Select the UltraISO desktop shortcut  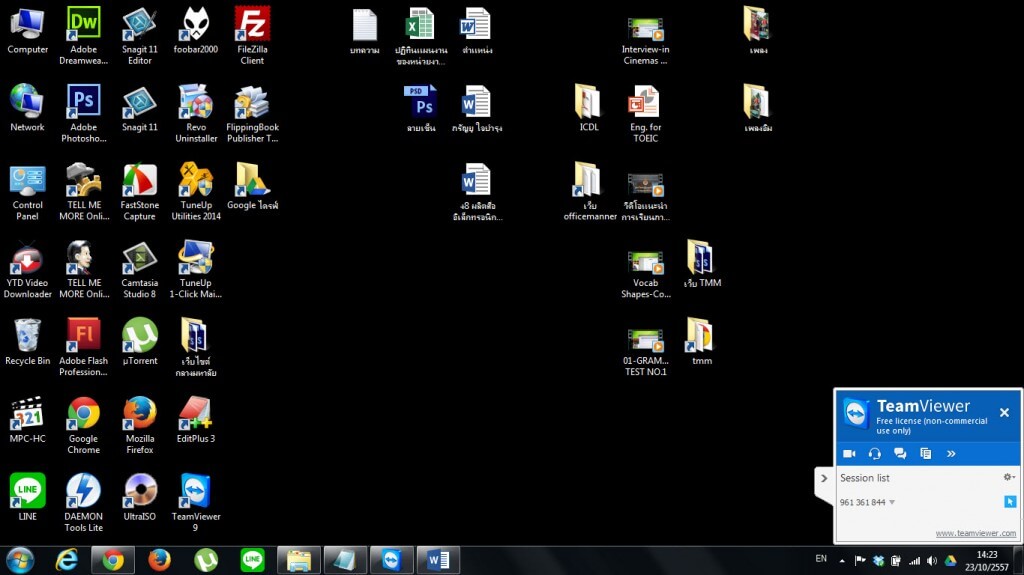[140, 497]
